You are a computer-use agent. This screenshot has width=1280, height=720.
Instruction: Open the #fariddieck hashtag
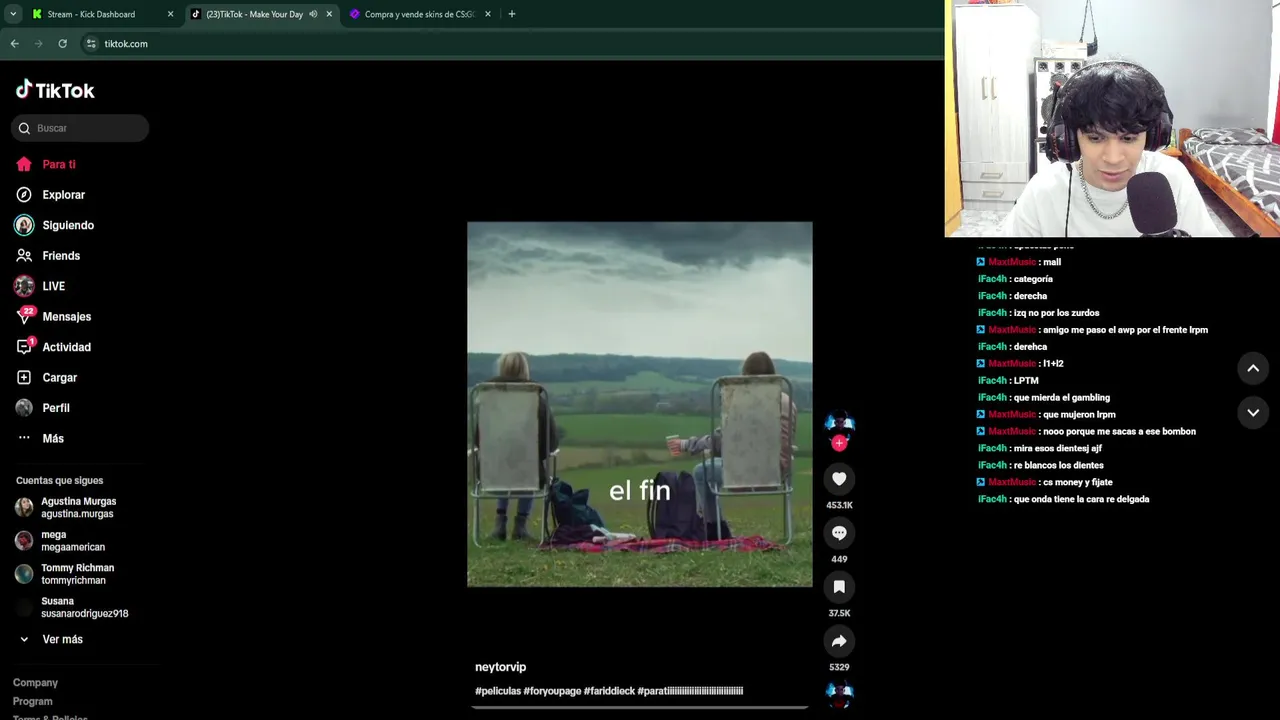pyautogui.click(x=609, y=691)
